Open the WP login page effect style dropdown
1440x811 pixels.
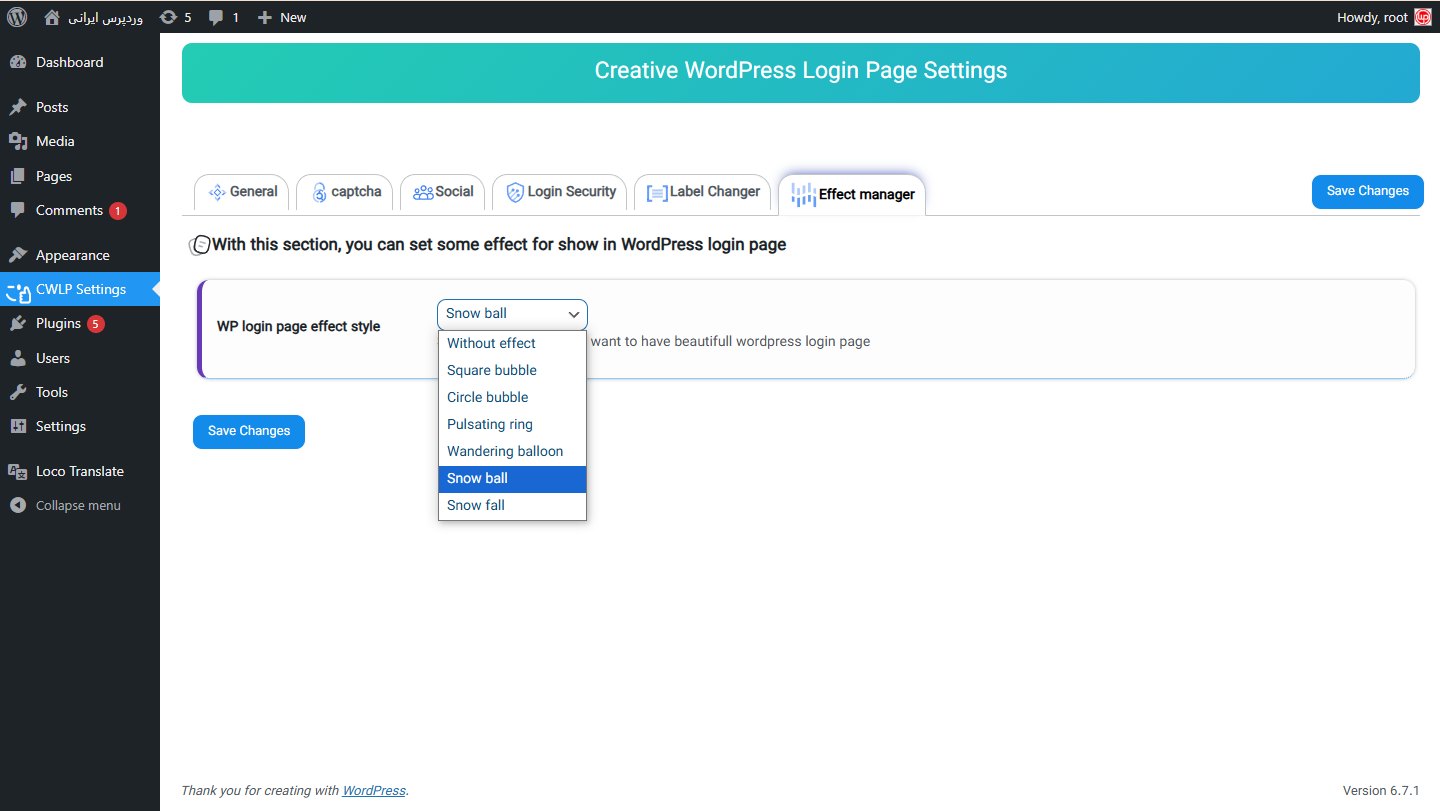click(511, 314)
